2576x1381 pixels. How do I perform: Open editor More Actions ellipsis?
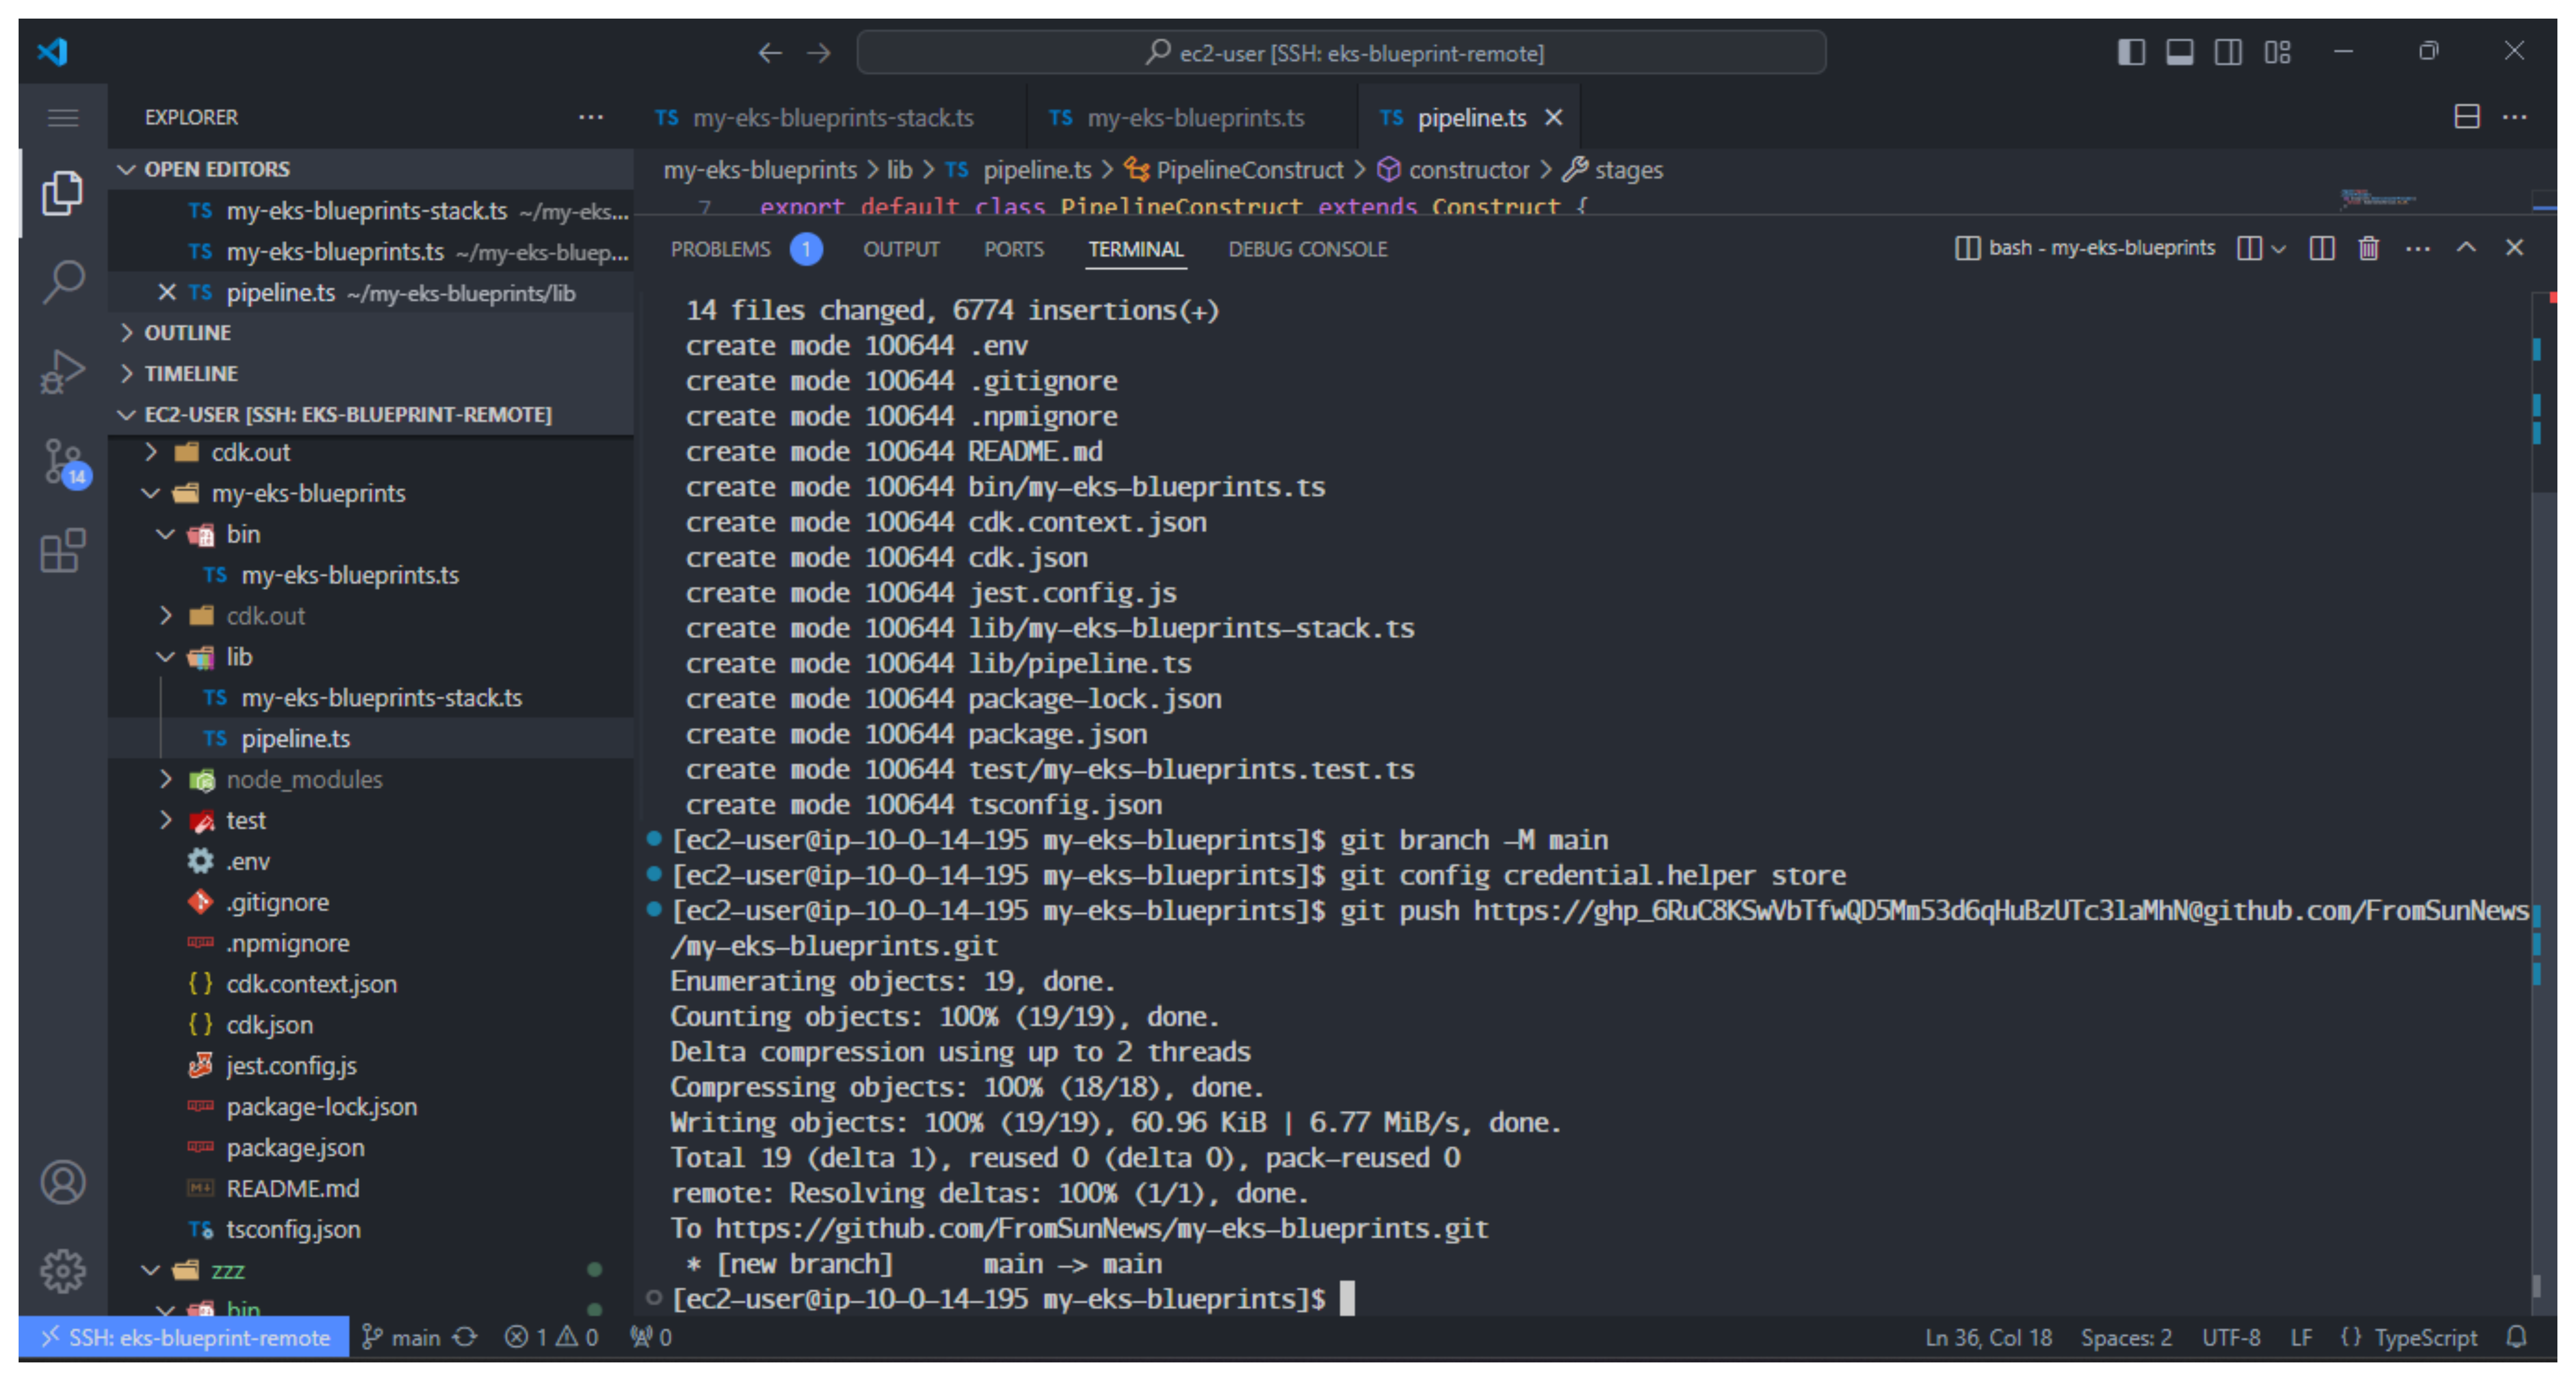coord(2515,117)
